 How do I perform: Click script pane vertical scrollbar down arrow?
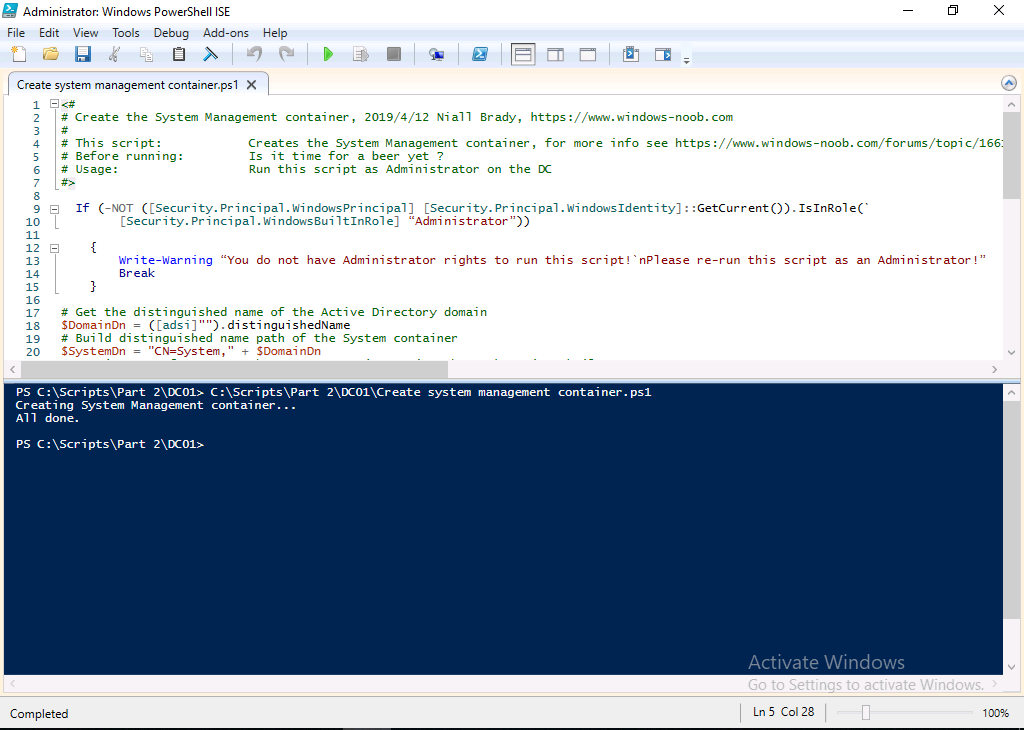(x=1011, y=353)
